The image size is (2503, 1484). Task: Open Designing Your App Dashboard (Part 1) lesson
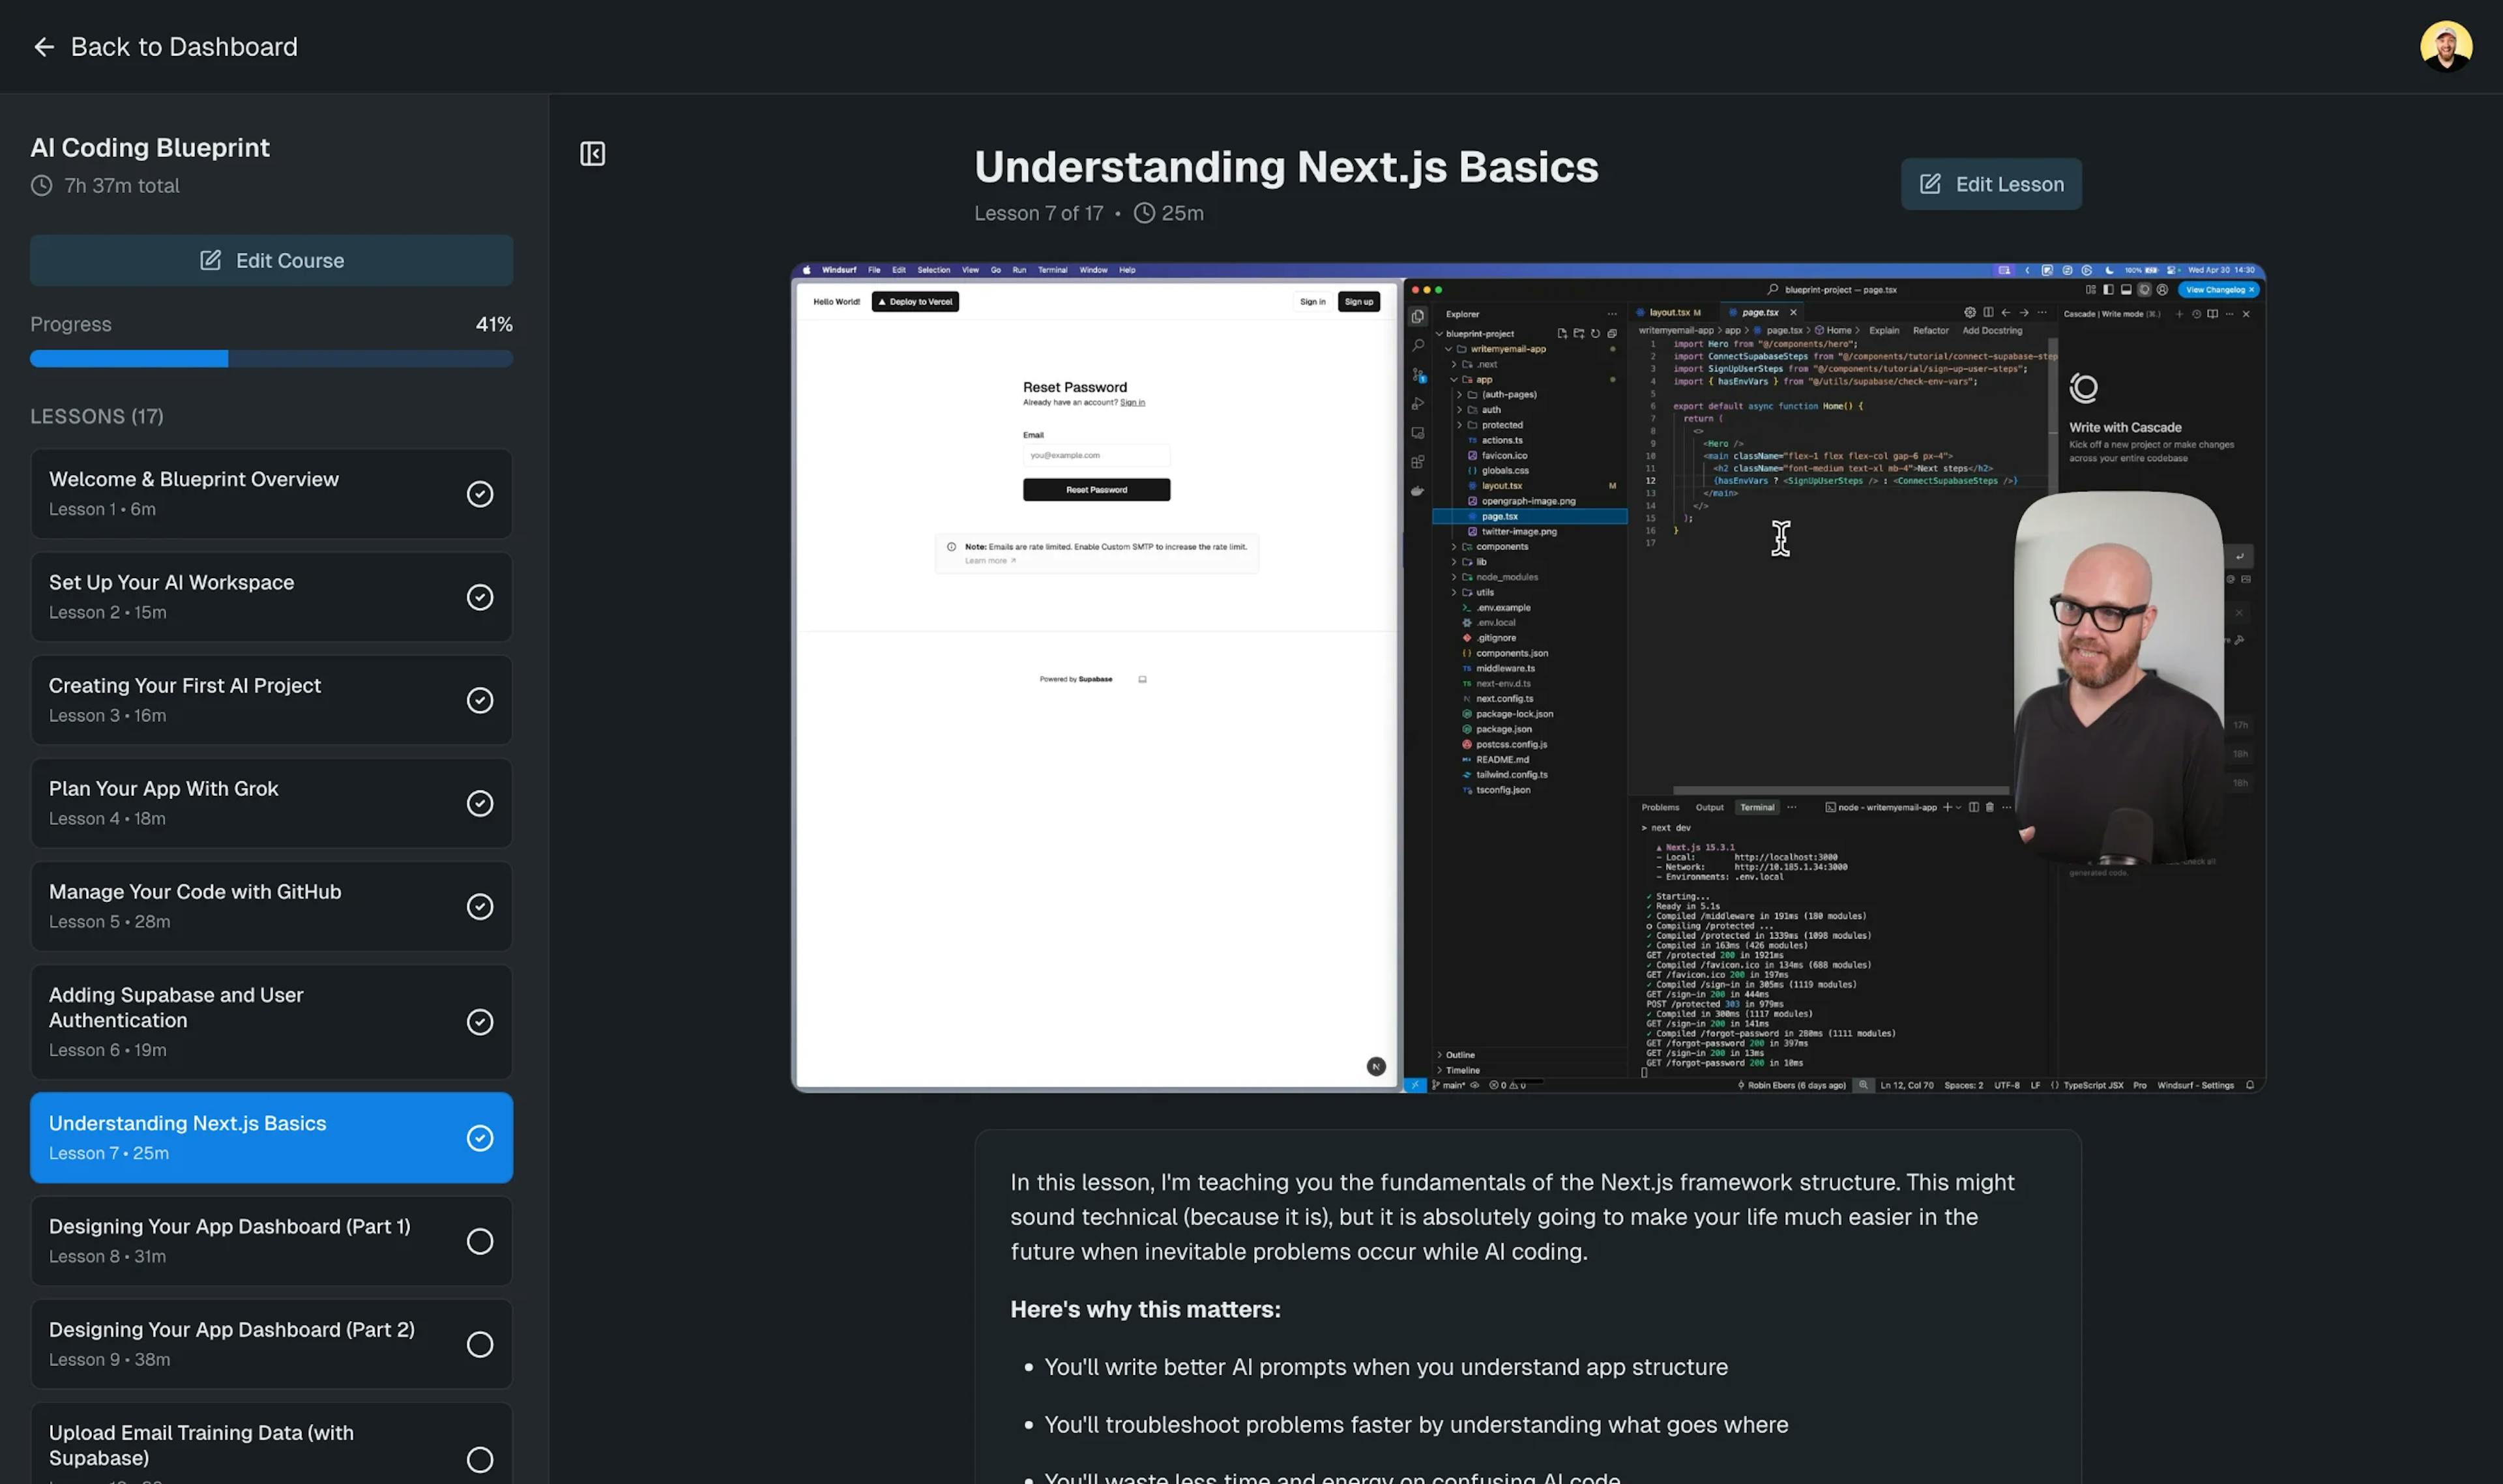coord(271,1240)
